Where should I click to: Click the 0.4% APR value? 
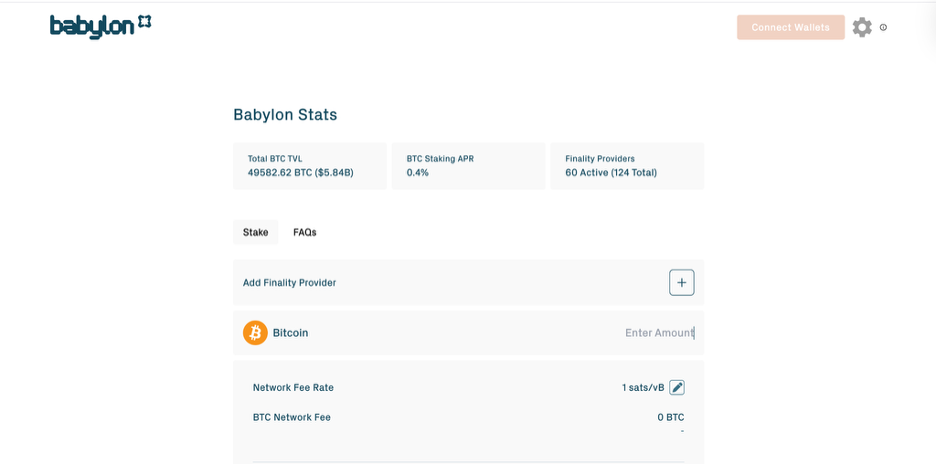coord(417,173)
